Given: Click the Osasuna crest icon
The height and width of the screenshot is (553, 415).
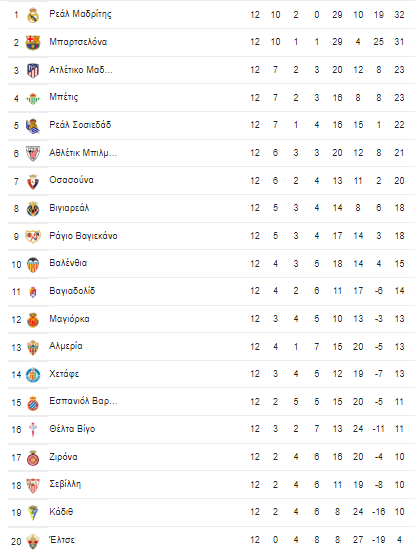Looking at the screenshot, I should (x=33, y=181).
